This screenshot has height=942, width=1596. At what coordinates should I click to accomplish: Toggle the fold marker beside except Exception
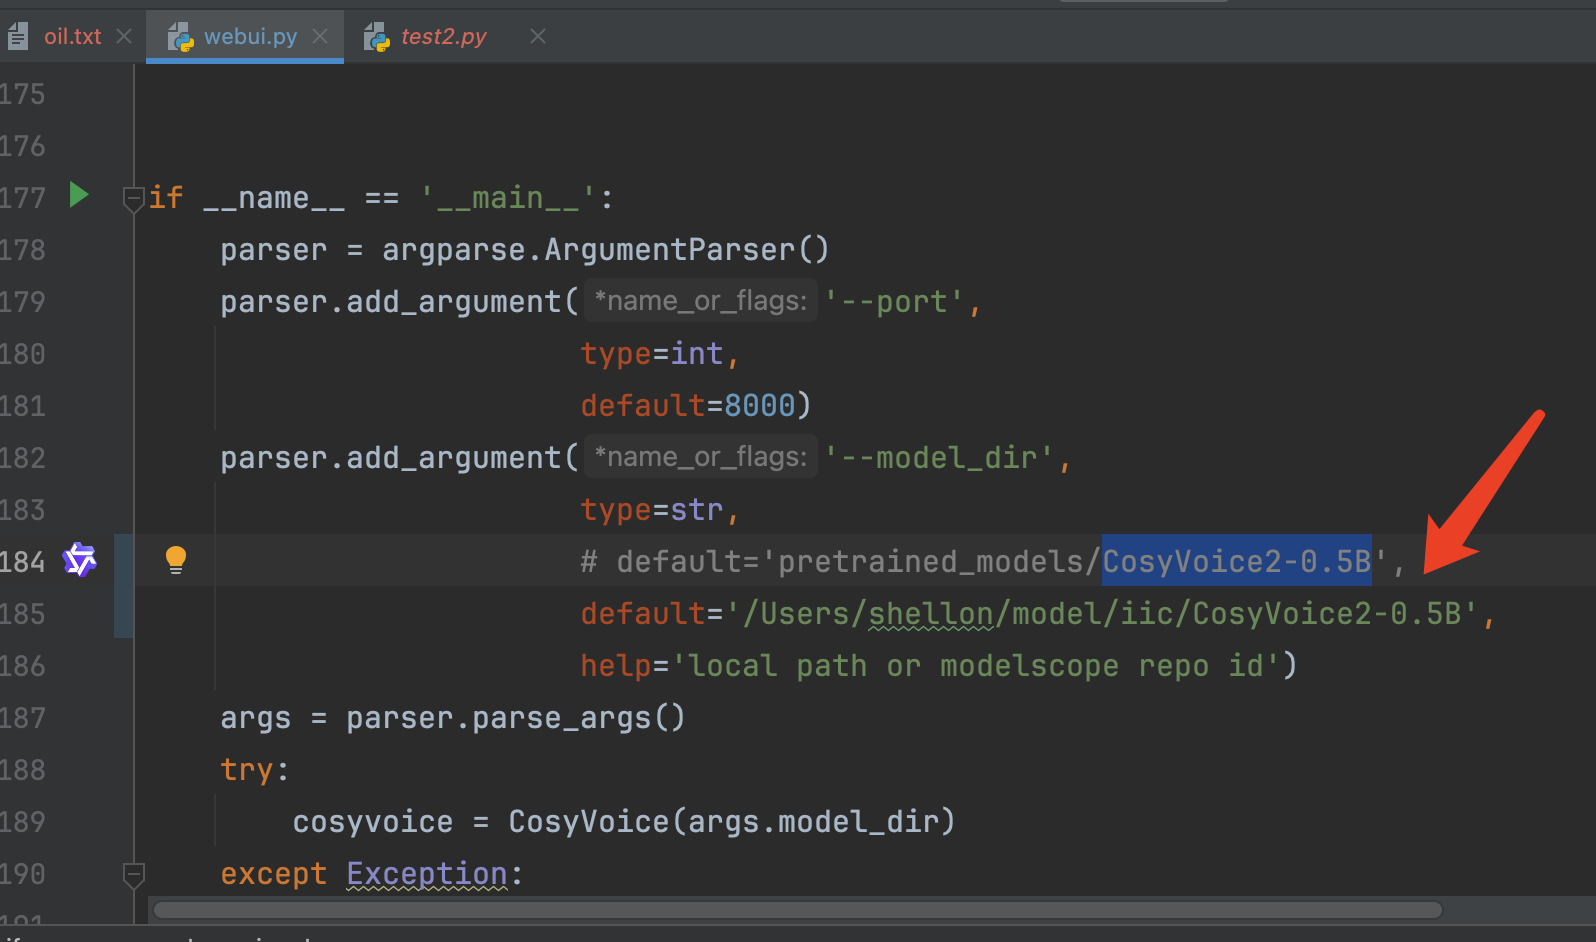click(133, 875)
